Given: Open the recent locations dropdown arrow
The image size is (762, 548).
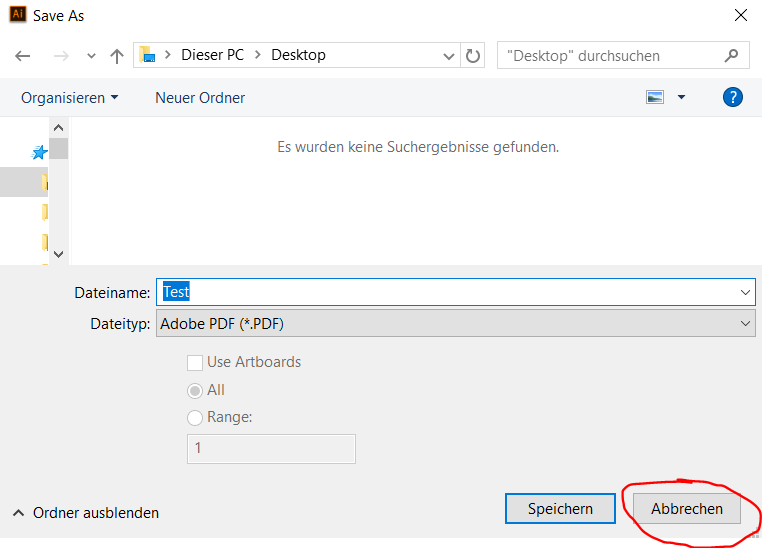Looking at the screenshot, I should [91, 56].
